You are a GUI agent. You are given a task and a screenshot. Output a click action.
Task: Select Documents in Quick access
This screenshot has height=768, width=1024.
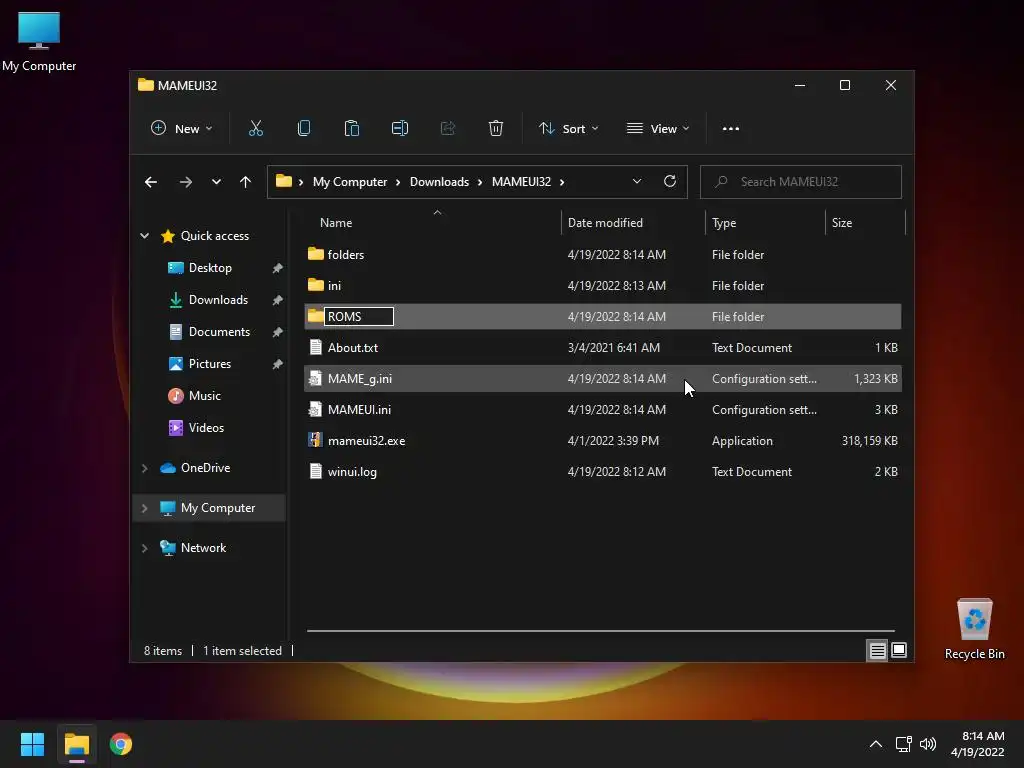click(x=219, y=332)
